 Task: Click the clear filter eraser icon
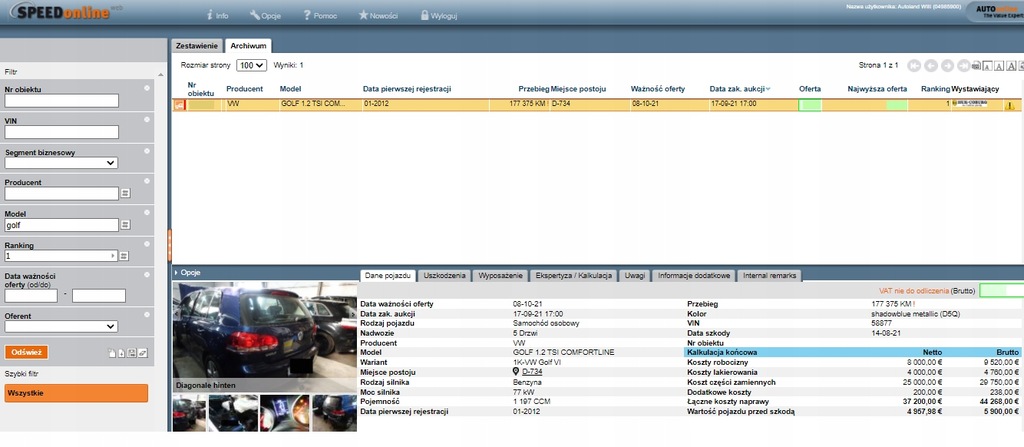pos(143,353)
